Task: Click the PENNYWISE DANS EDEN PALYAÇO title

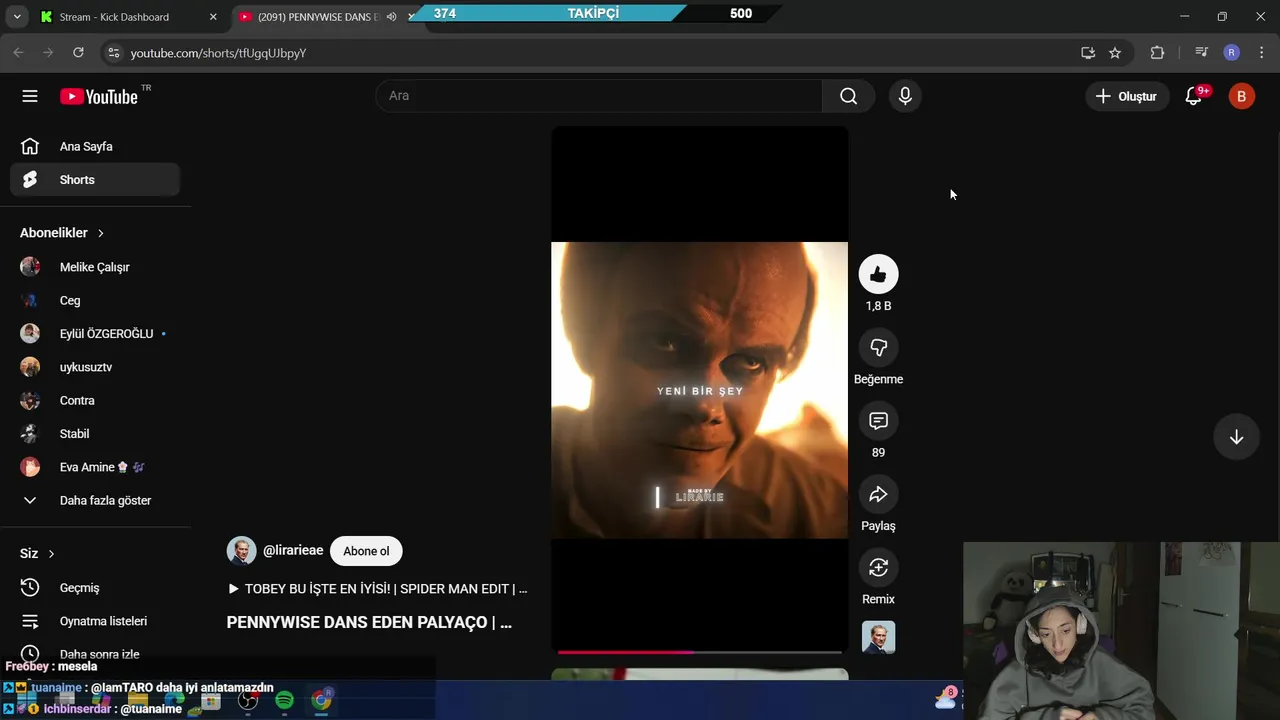Action: coord(369,622)
